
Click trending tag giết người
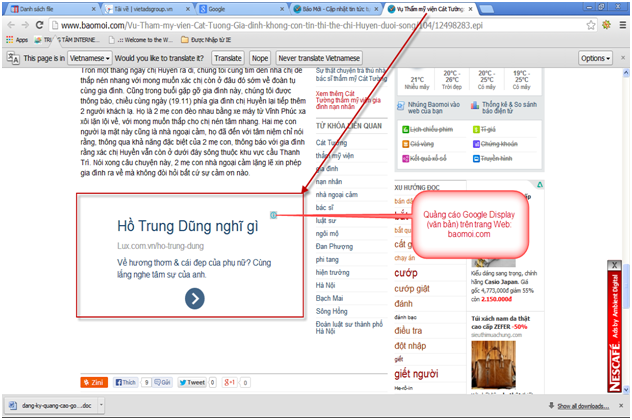tap(416, 374)
